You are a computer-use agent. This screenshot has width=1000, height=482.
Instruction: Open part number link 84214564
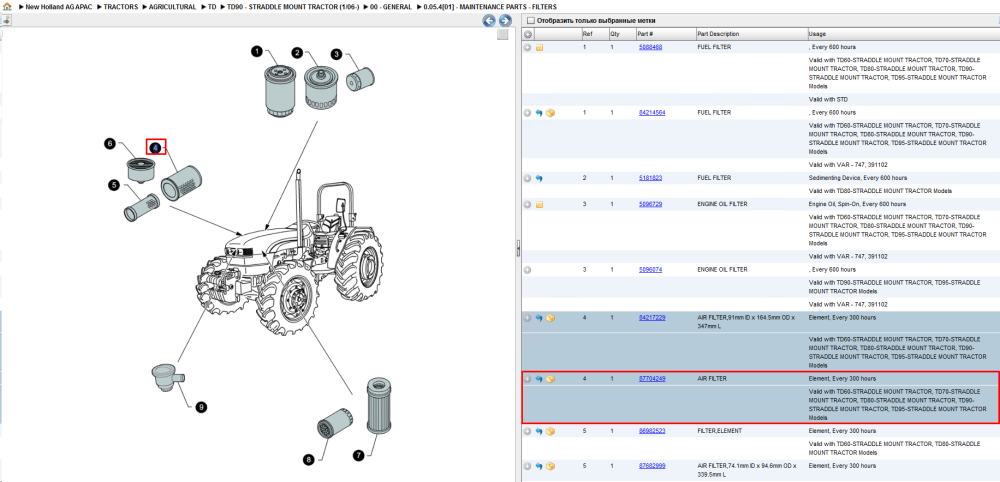tap(652, 112)
